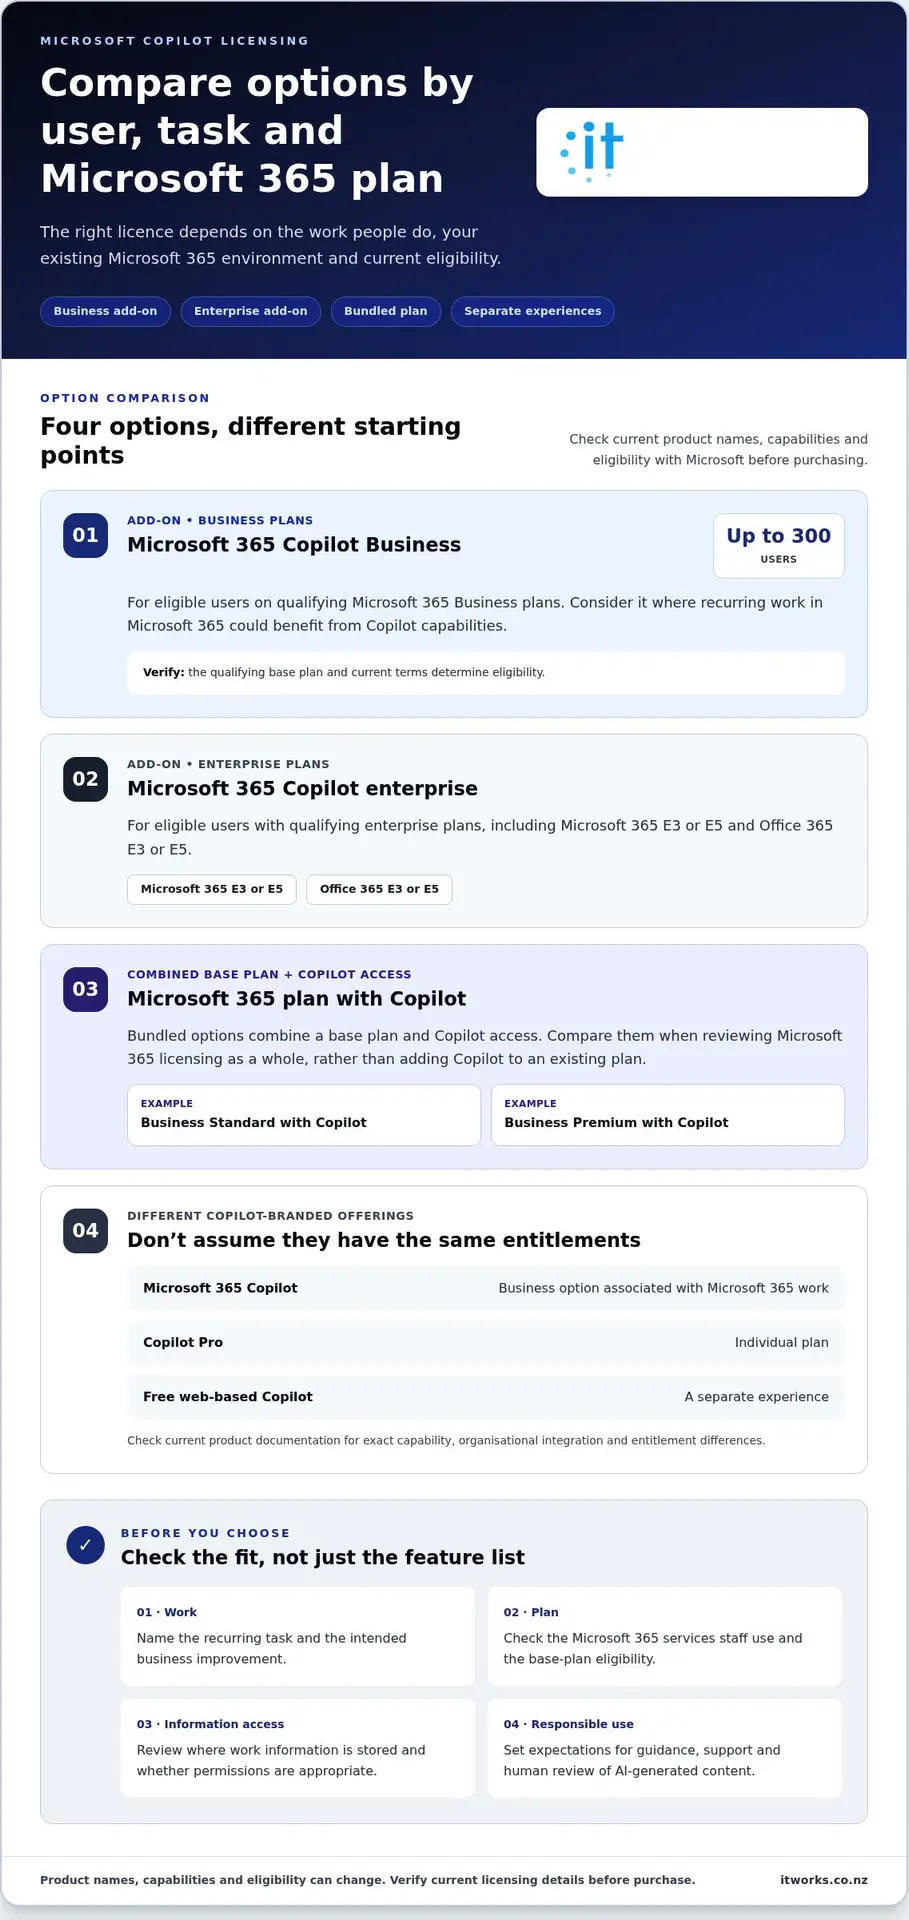Select the Free web-based Copilot row

tap(485, 1396)
